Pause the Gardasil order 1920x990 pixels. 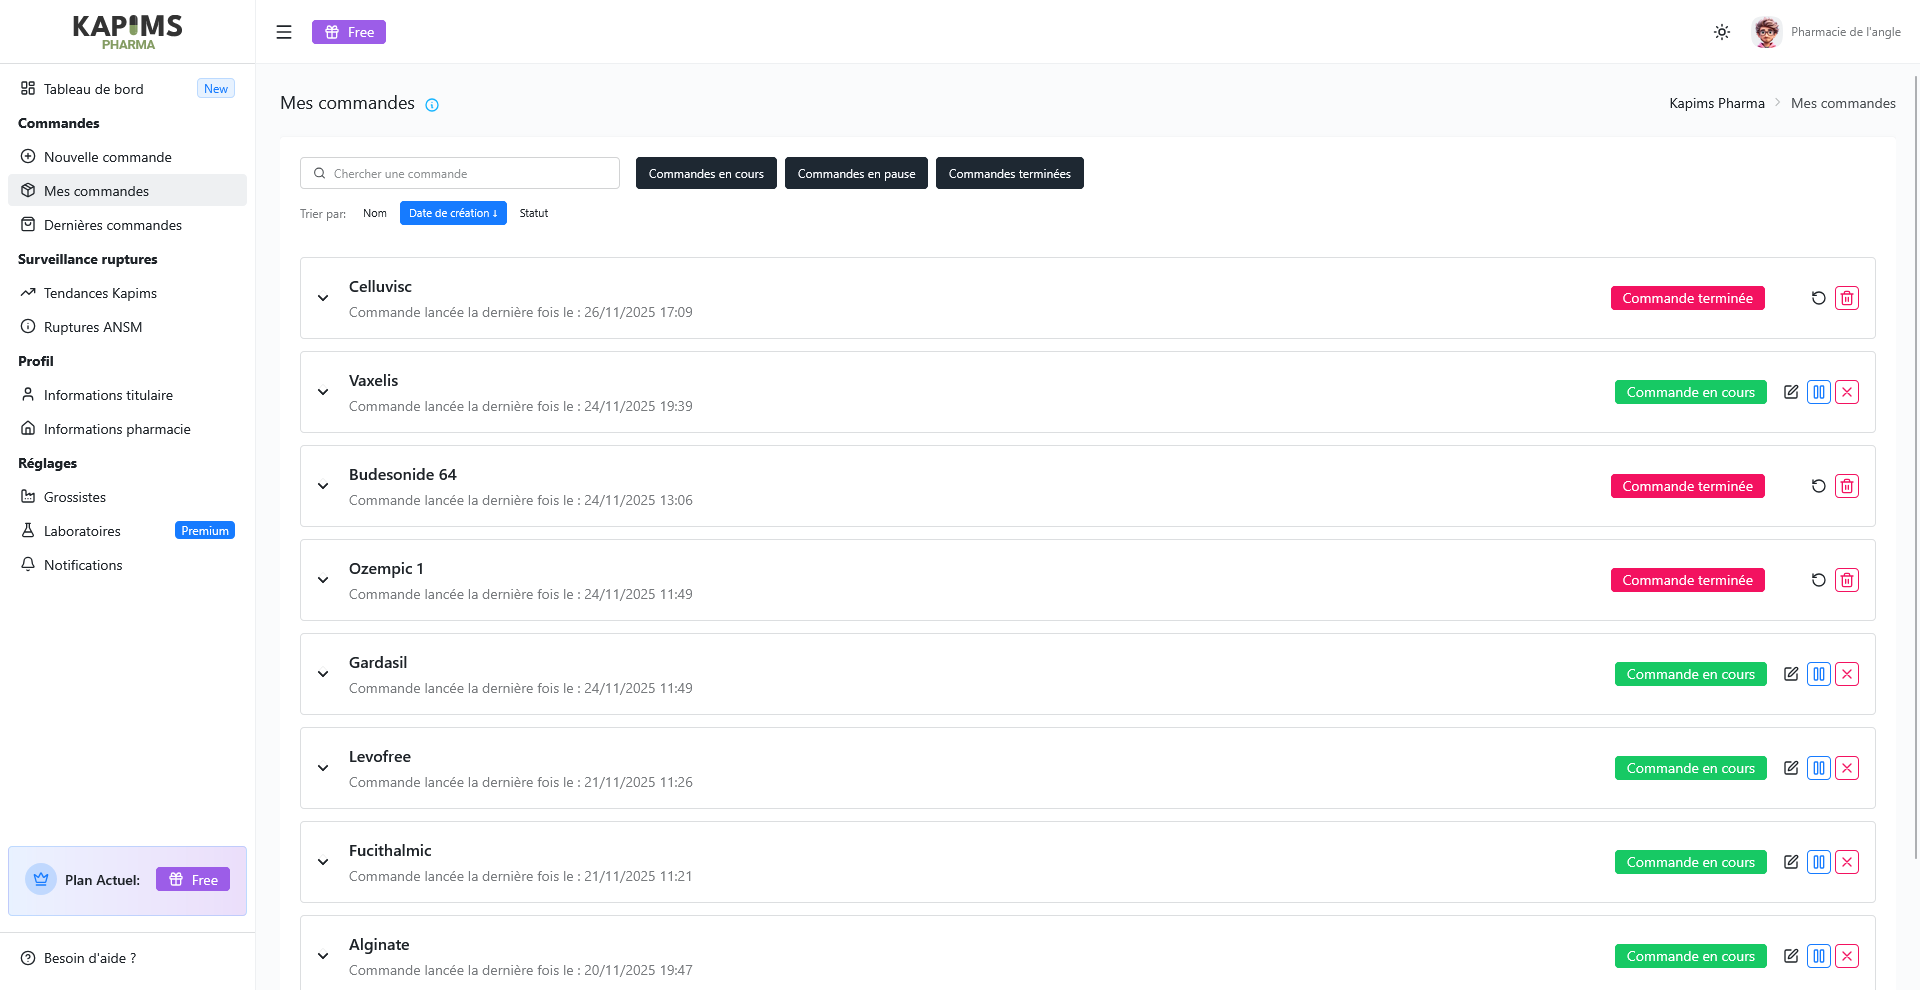pos(1818,674)
